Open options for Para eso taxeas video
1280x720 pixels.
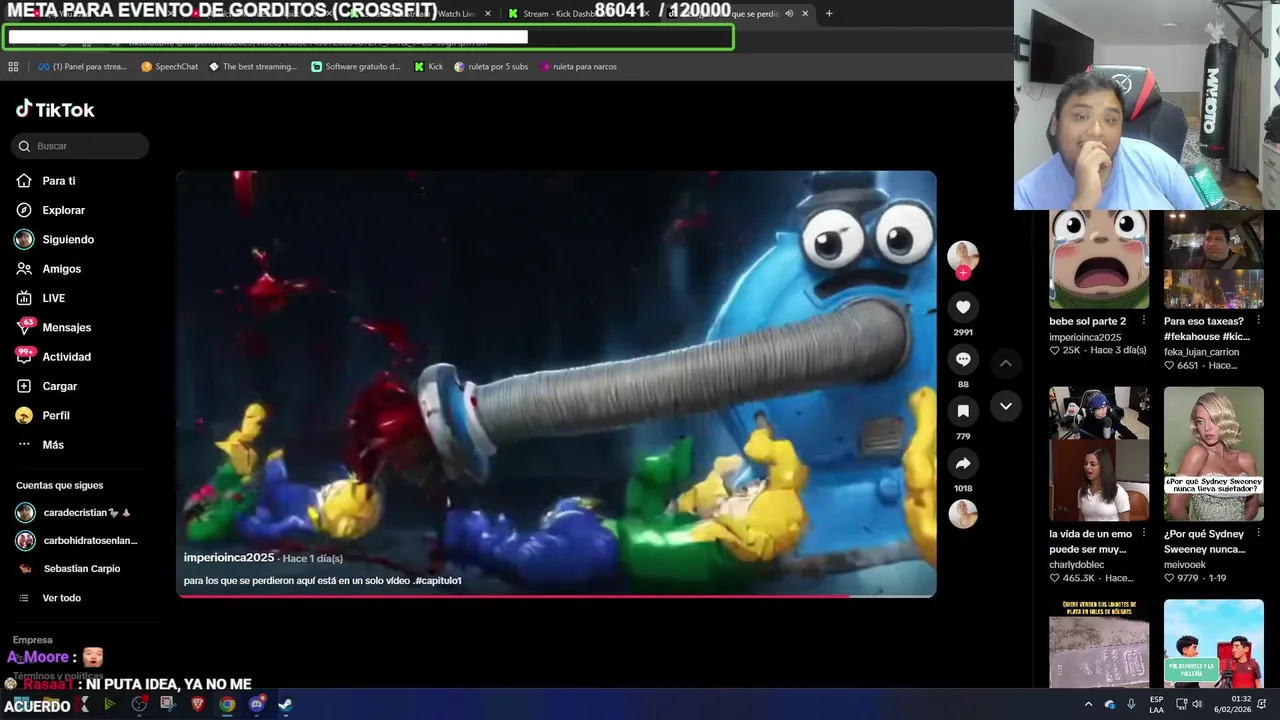pos(1258,321)
